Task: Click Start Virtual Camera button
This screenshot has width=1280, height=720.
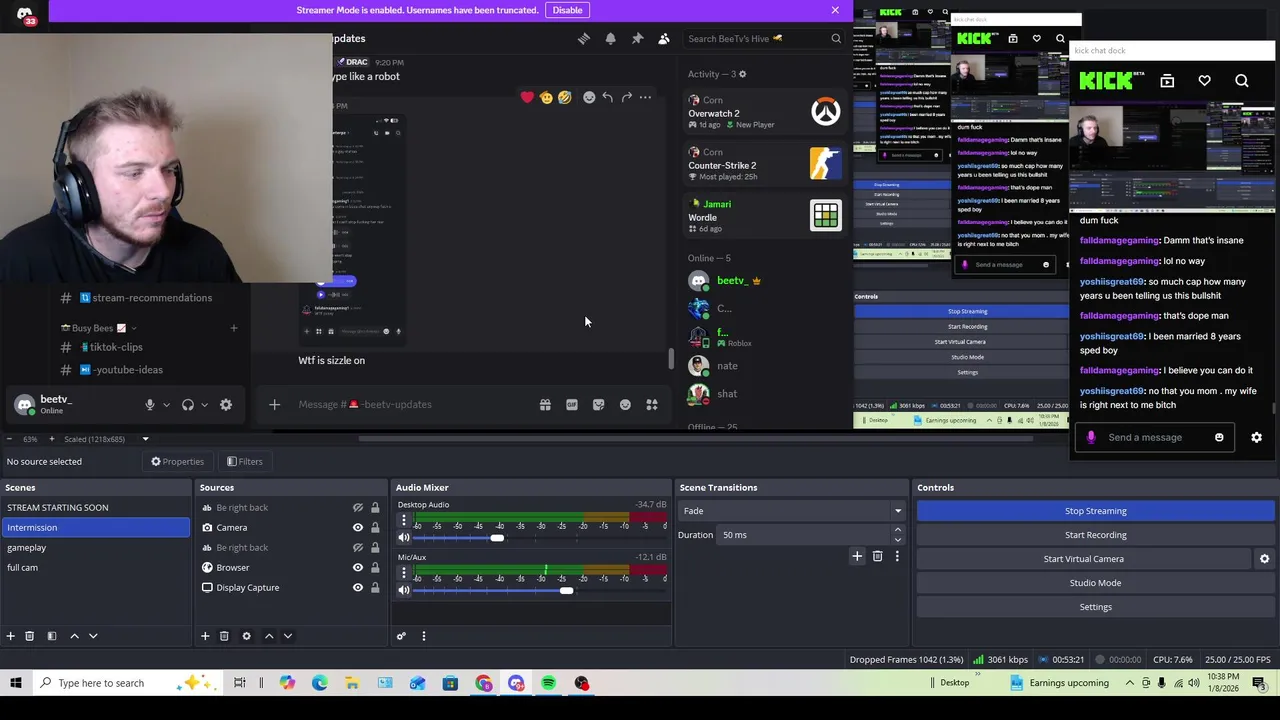Action: [x=1084, y=559]
